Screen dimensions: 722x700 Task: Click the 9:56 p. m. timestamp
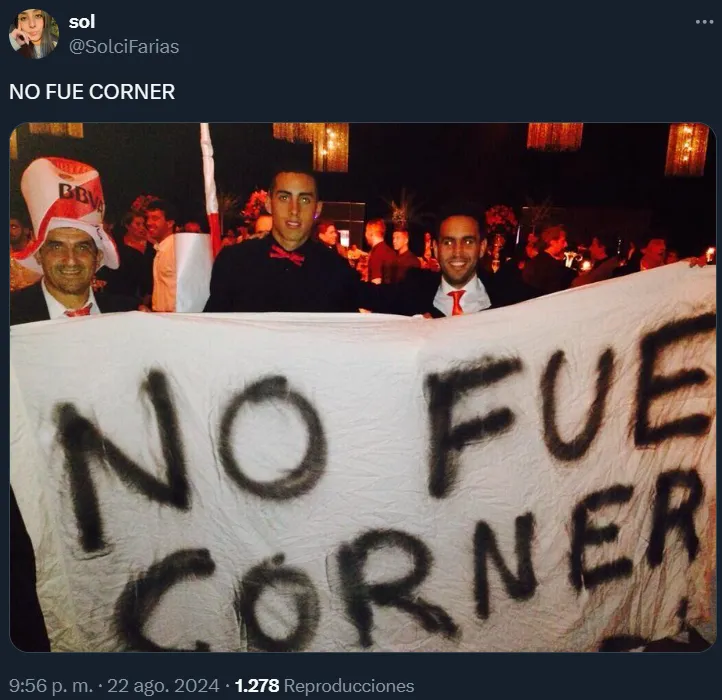point(51,686)
